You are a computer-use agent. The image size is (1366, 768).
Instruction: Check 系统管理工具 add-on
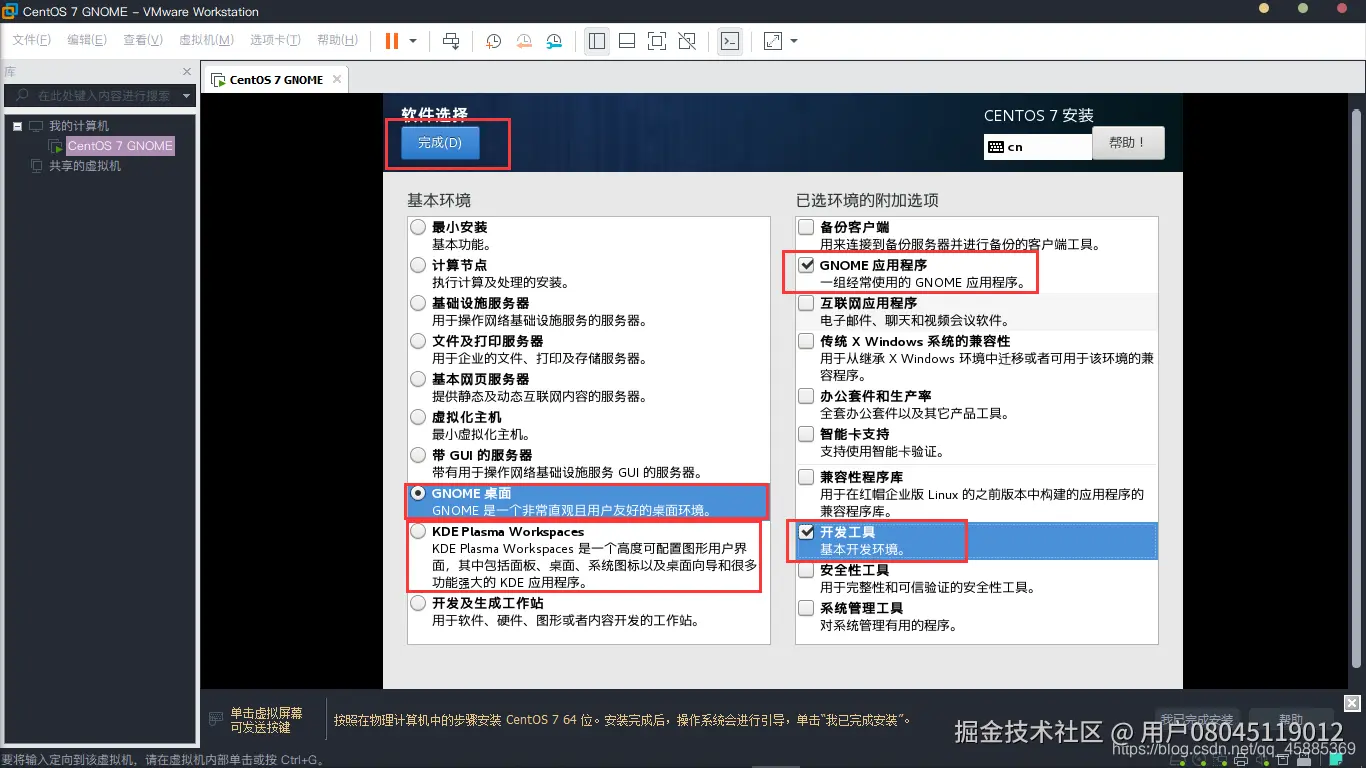[x=806, y=608]
